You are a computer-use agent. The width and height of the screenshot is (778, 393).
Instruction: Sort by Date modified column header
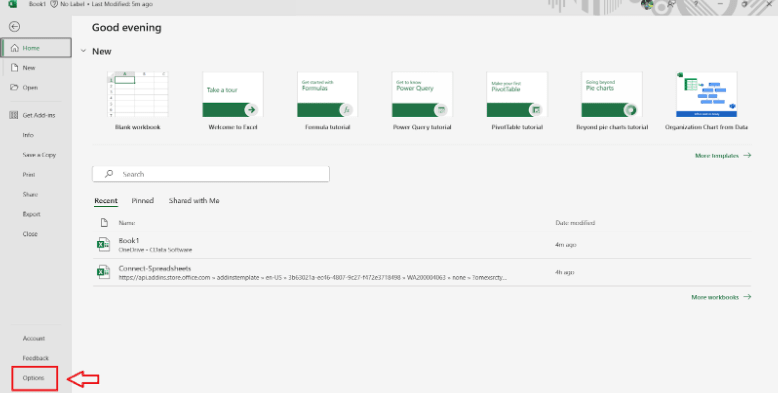pyautogui.click(x=575, y=223)
